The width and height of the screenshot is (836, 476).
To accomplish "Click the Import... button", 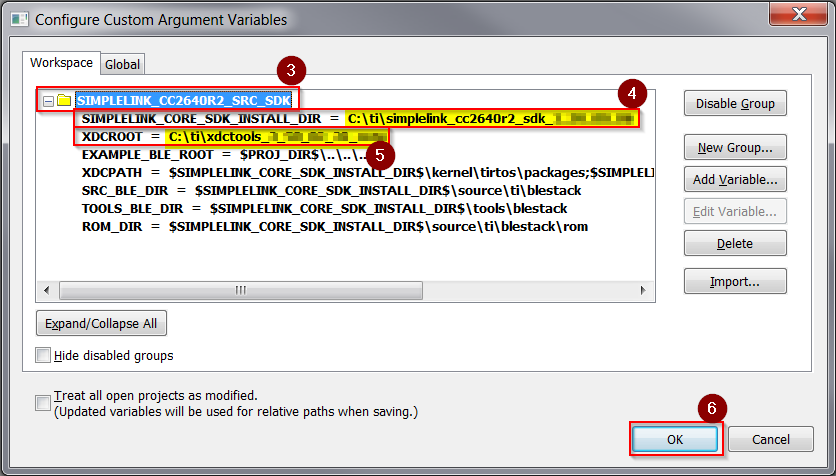I will [735, 281].
